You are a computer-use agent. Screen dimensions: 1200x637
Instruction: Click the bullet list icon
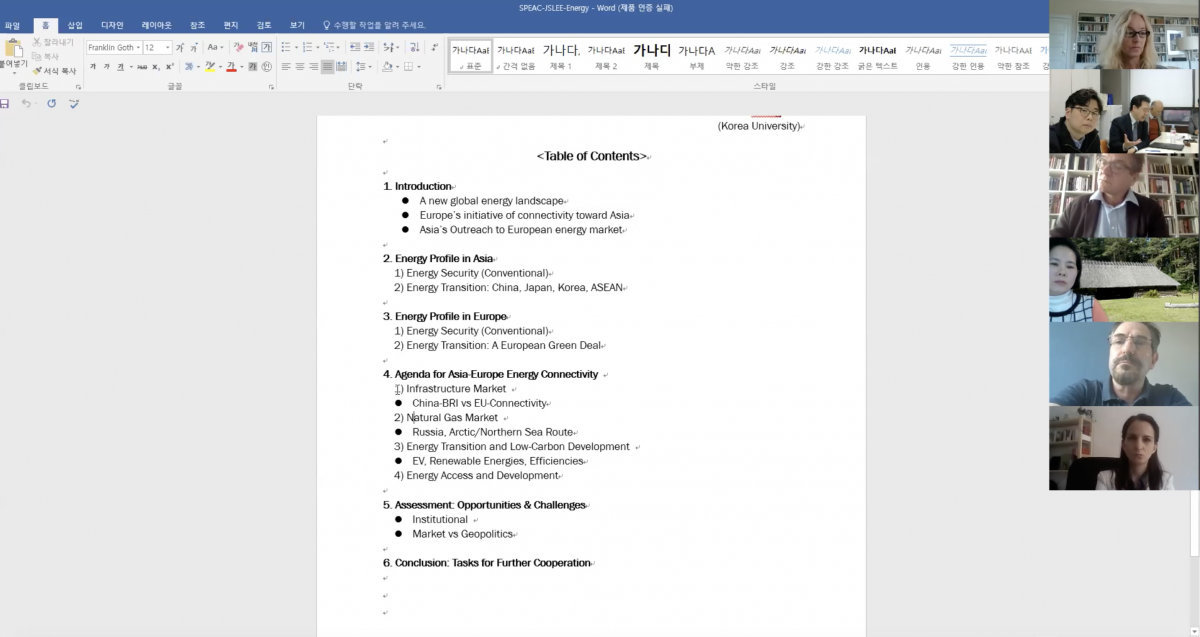point(286,47)
